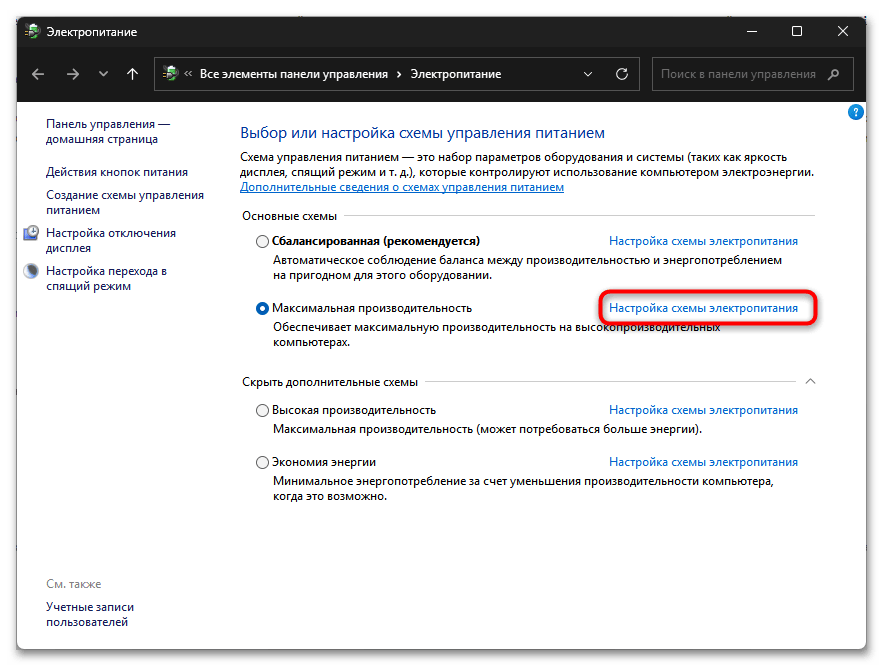Viewport: 883px width, 666px height.
Task: Open plan settings for Максимальная производительность
Action: point(703,308)
